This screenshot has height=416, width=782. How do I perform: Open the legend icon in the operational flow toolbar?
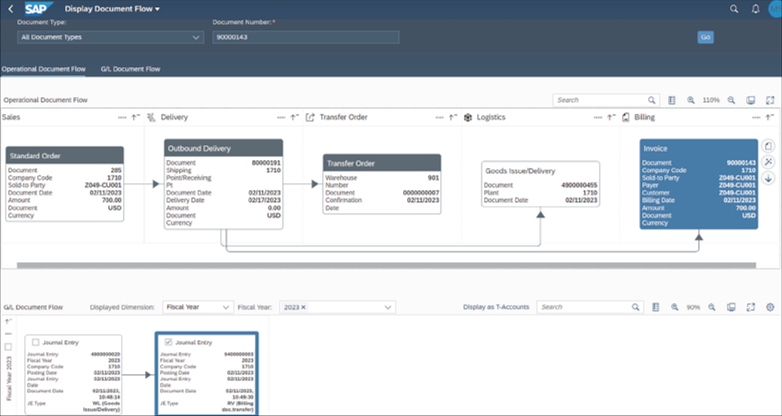click(672, 101)
